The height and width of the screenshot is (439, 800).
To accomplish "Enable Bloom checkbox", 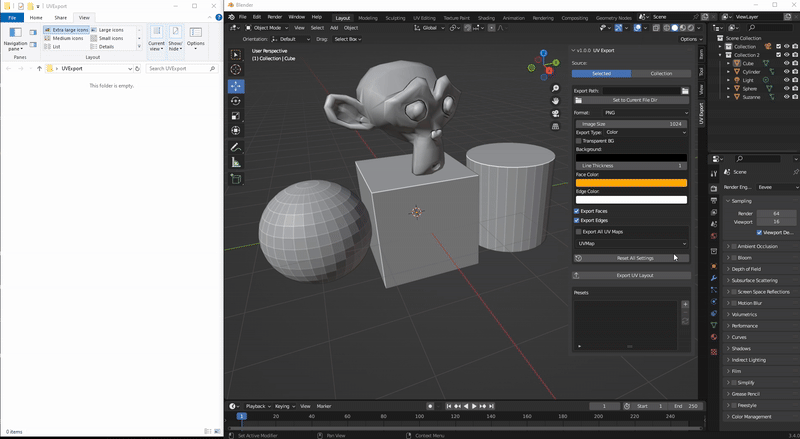I will click(734, 258).
